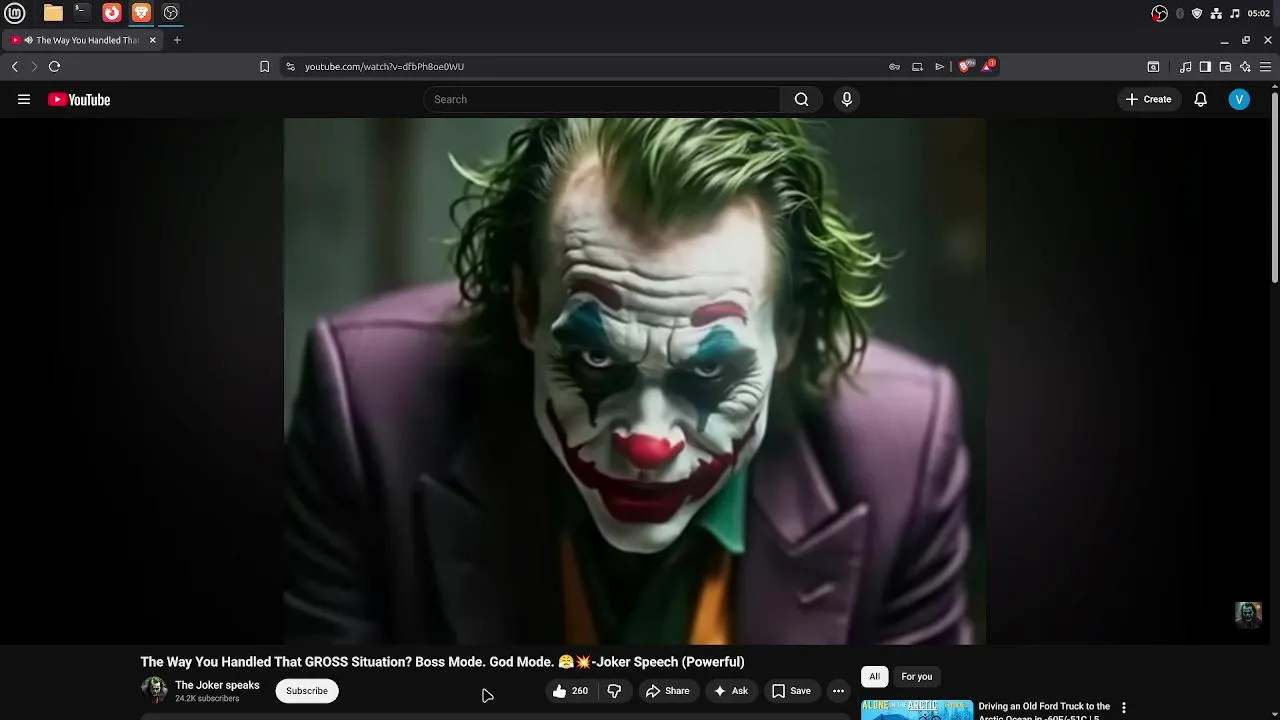Select the 'For you' filter chip

point(917,677)
